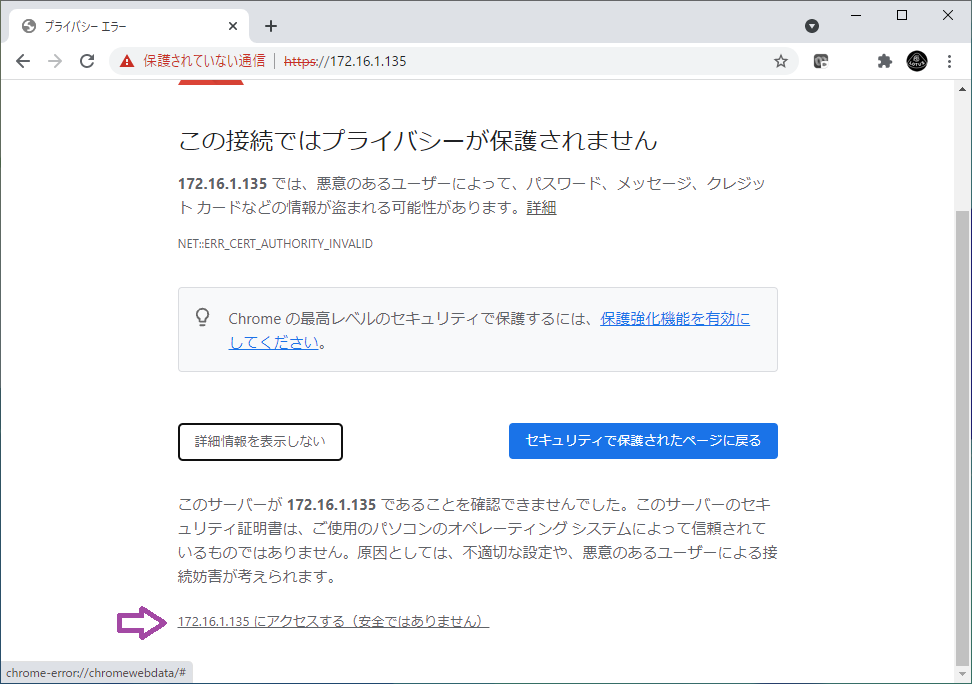Open the Chrome three-dot menu
The height and width of the screenshot is (684, 972).
tap(949, 61)
